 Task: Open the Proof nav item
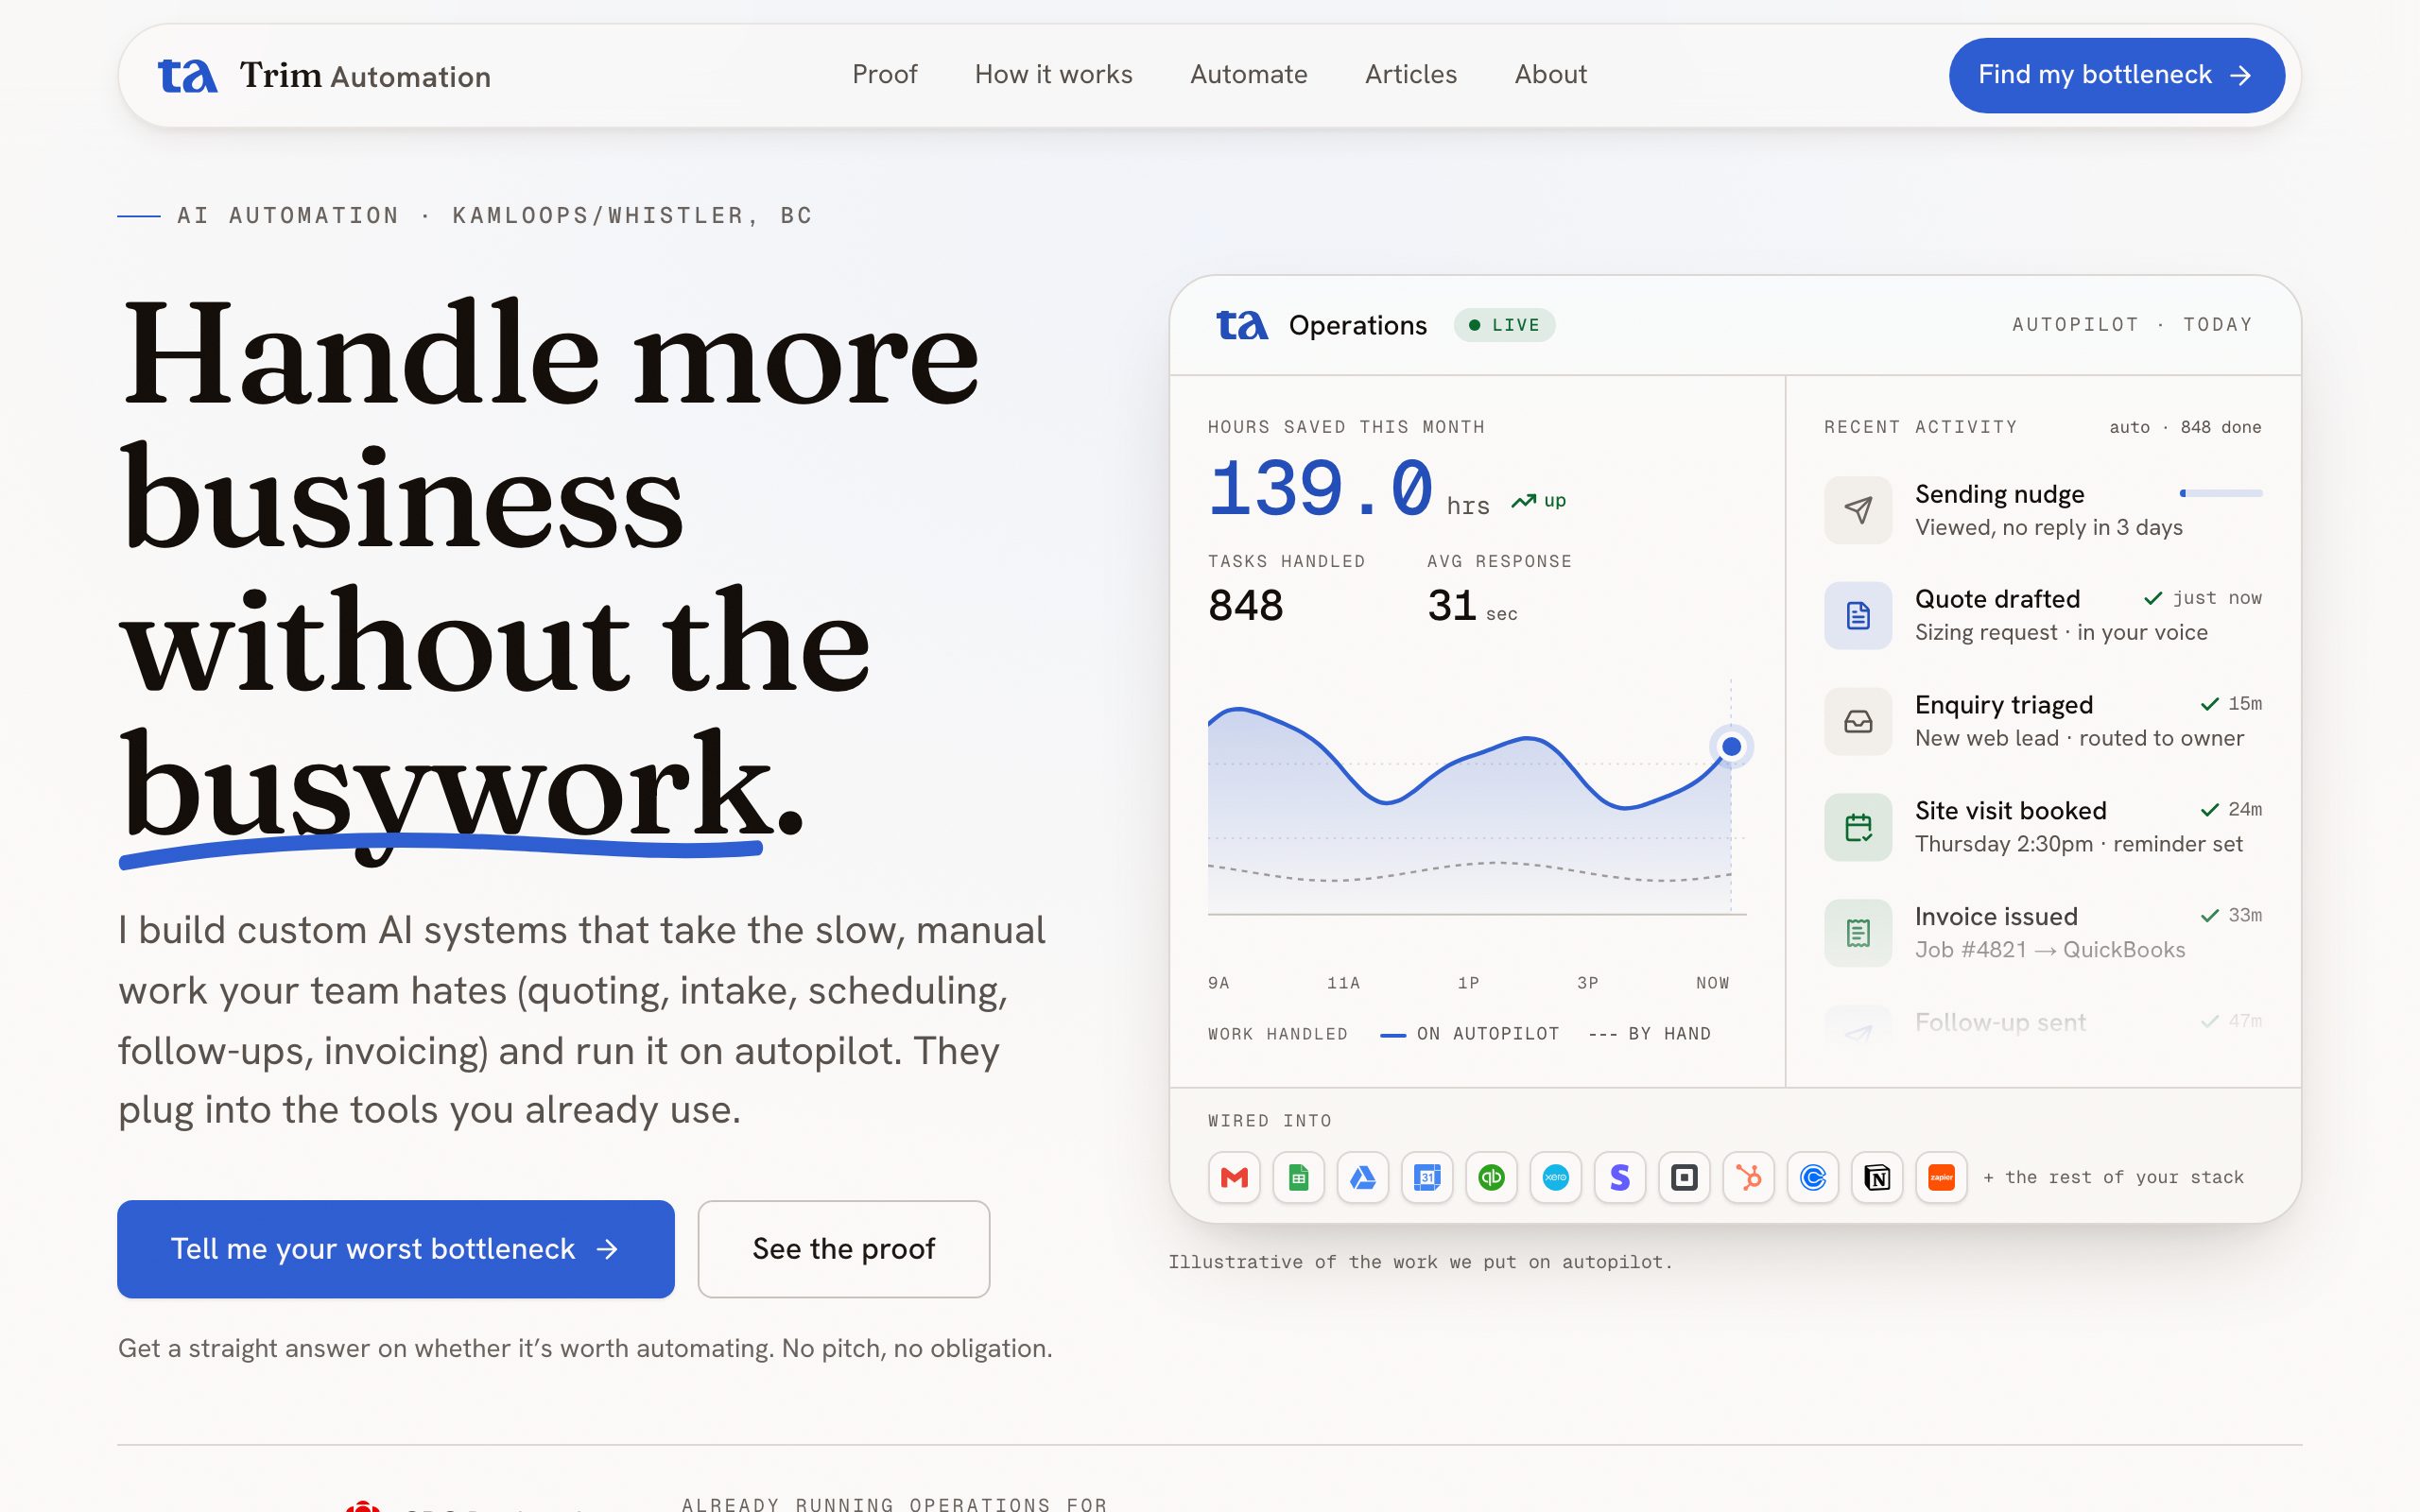coord(884,75)
